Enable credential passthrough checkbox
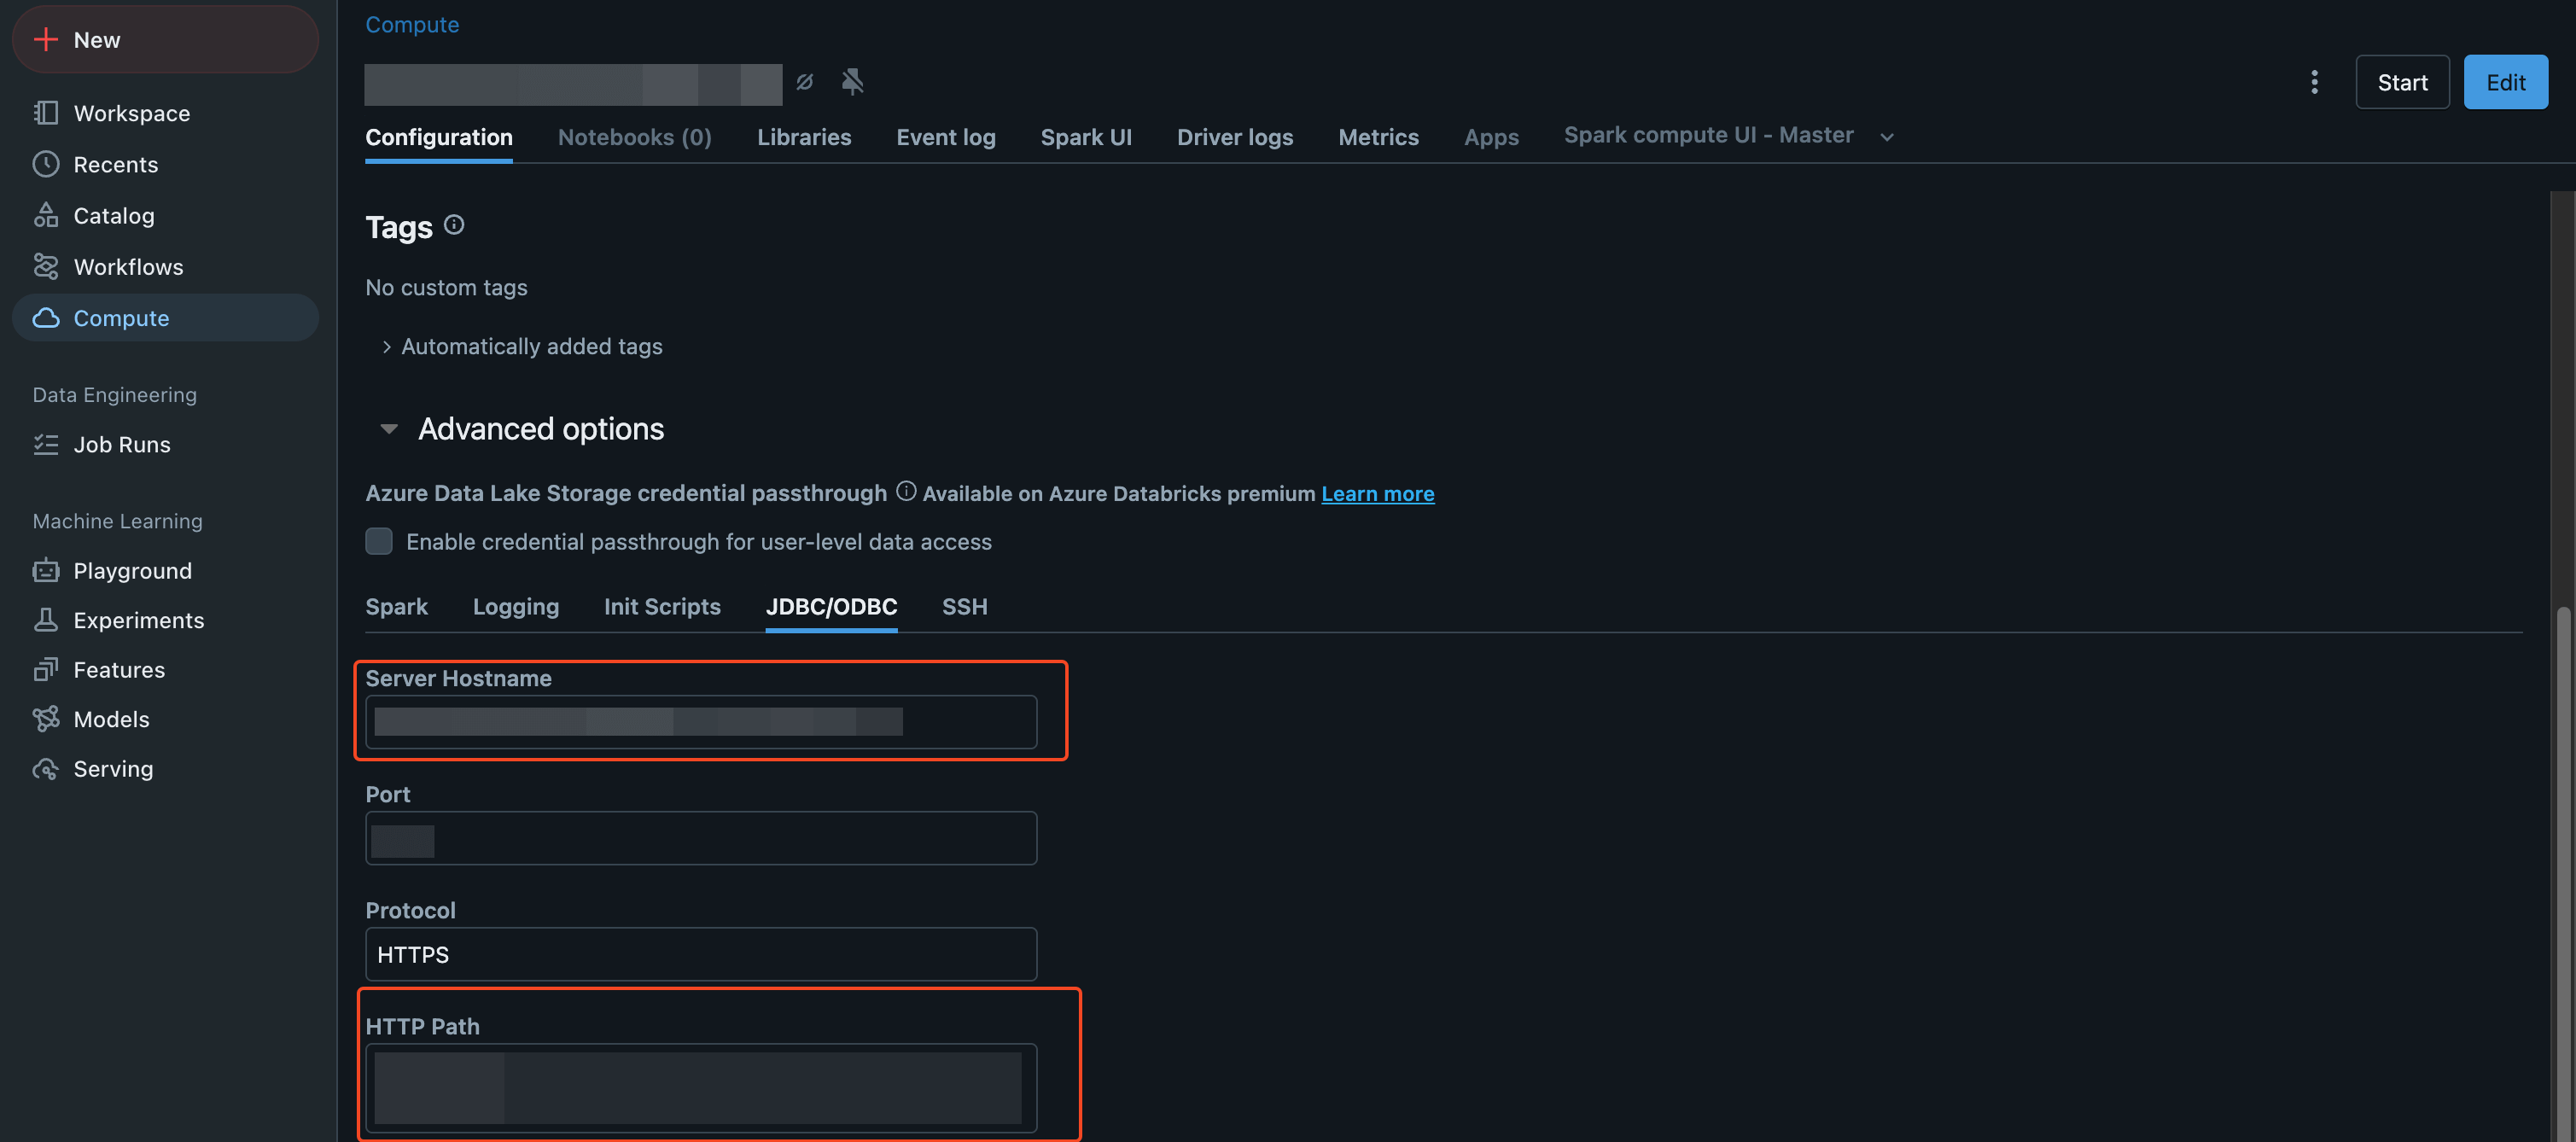Image resolution: width=2576 pixels, height=1142 pixels. [x=379, y=541]
